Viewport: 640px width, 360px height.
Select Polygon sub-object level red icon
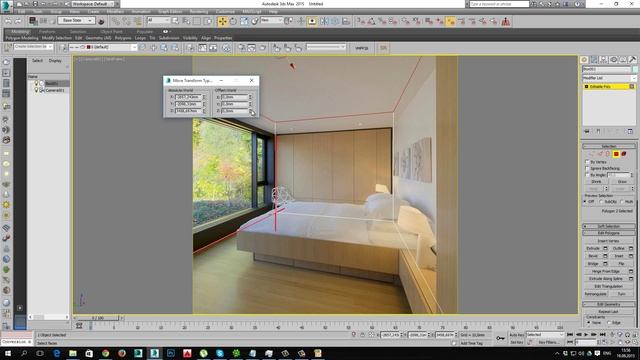(616, 154)
